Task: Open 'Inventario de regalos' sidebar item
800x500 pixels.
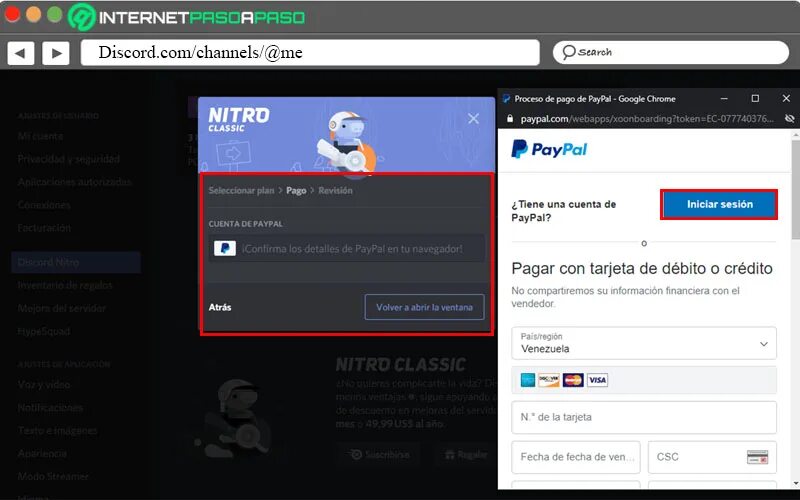Action: tap(65, 285)
